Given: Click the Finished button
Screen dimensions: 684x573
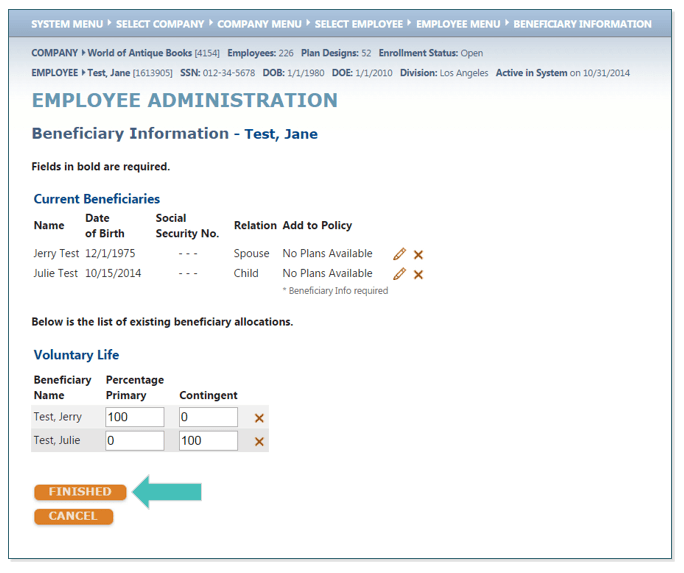Looking at the screenshot, I should pos(80,492).
